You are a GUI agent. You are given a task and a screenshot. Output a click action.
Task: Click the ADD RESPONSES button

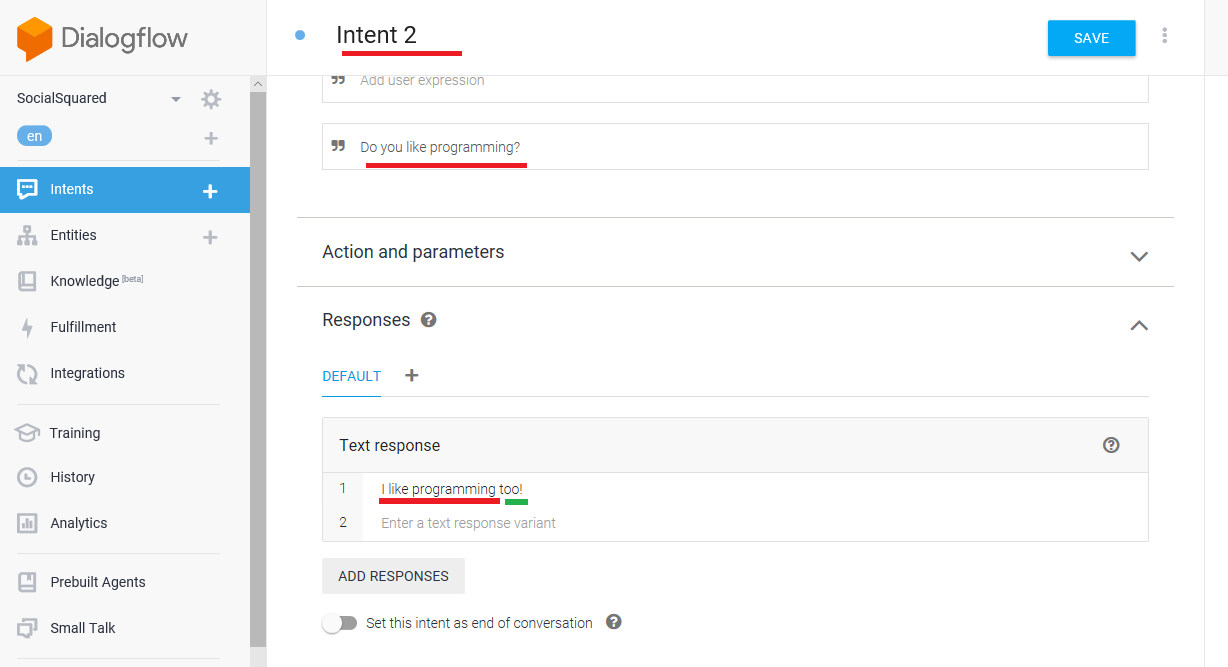coord(393,576)
